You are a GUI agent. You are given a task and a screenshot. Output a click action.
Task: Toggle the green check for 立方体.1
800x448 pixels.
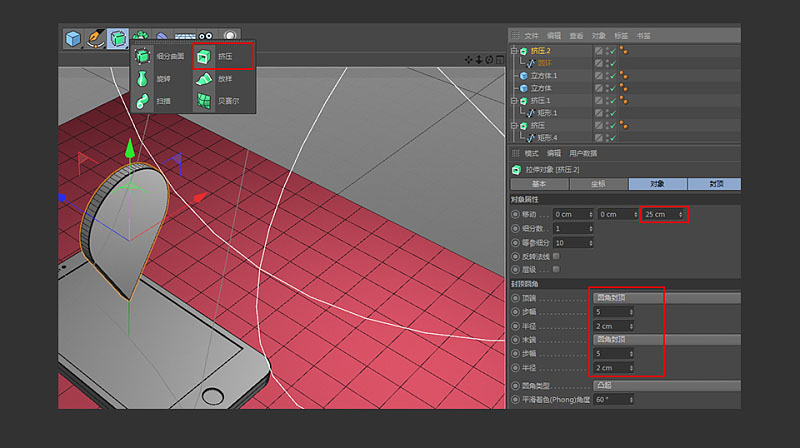613,76
